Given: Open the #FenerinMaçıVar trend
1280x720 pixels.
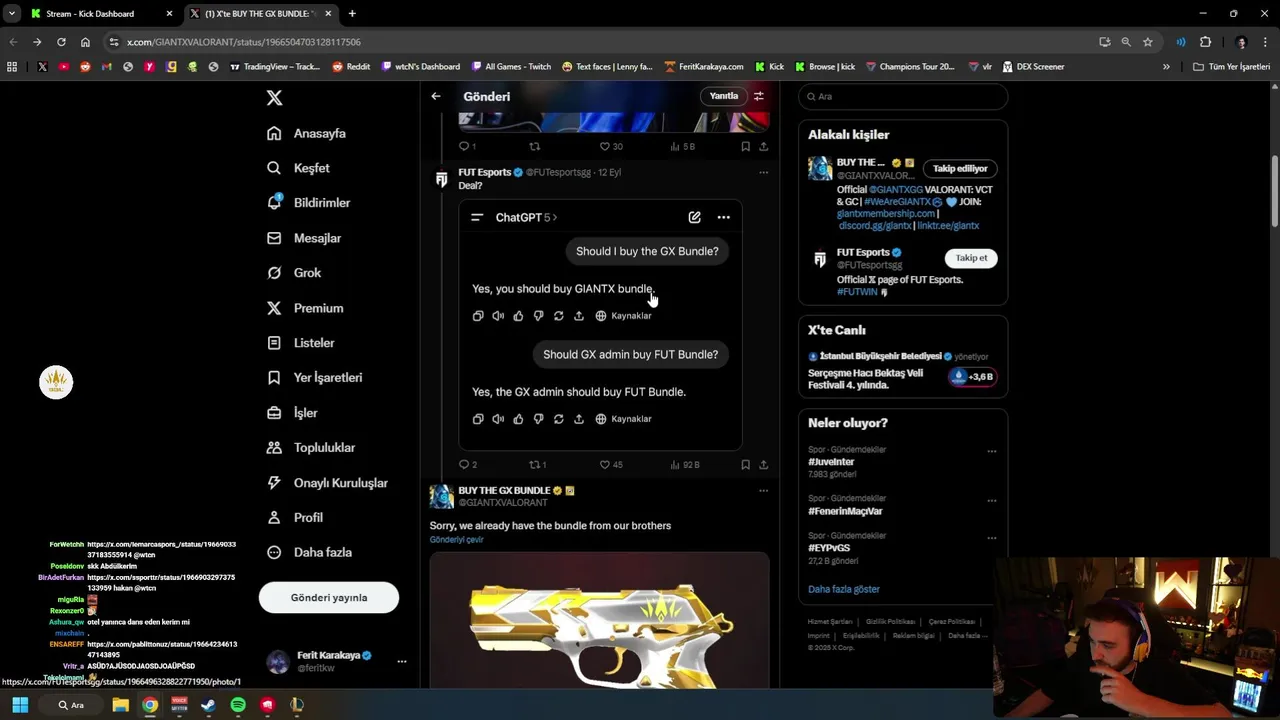Looking at the screenshot, I should [845, 511].
